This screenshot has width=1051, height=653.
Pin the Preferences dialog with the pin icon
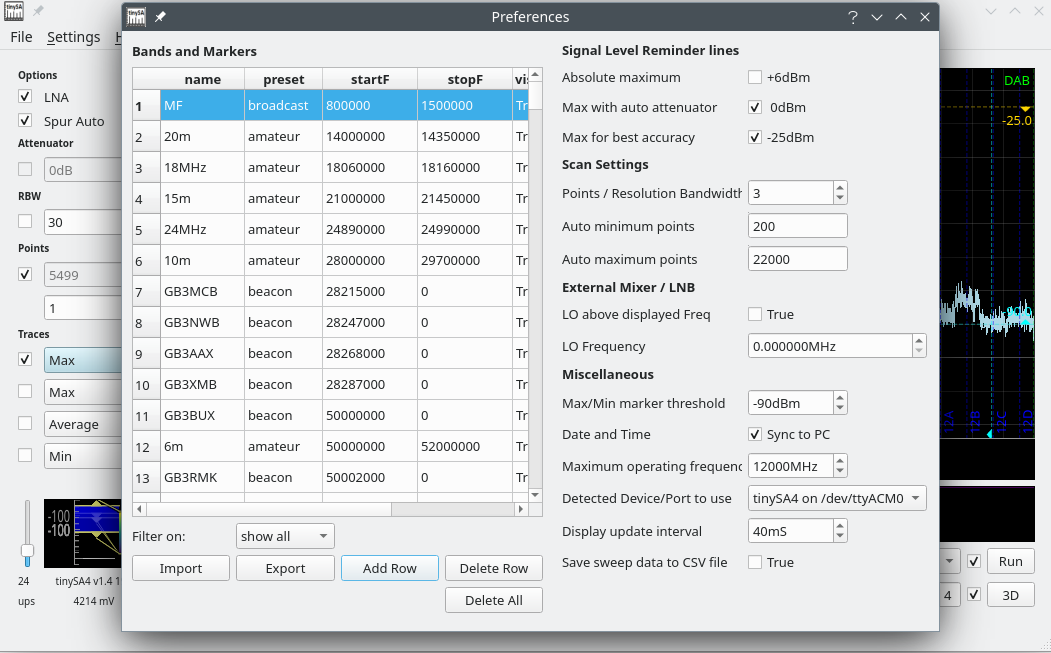click(x=160, y=17)
